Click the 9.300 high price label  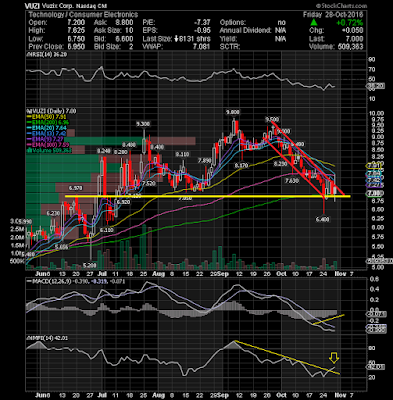pos(143,124)
